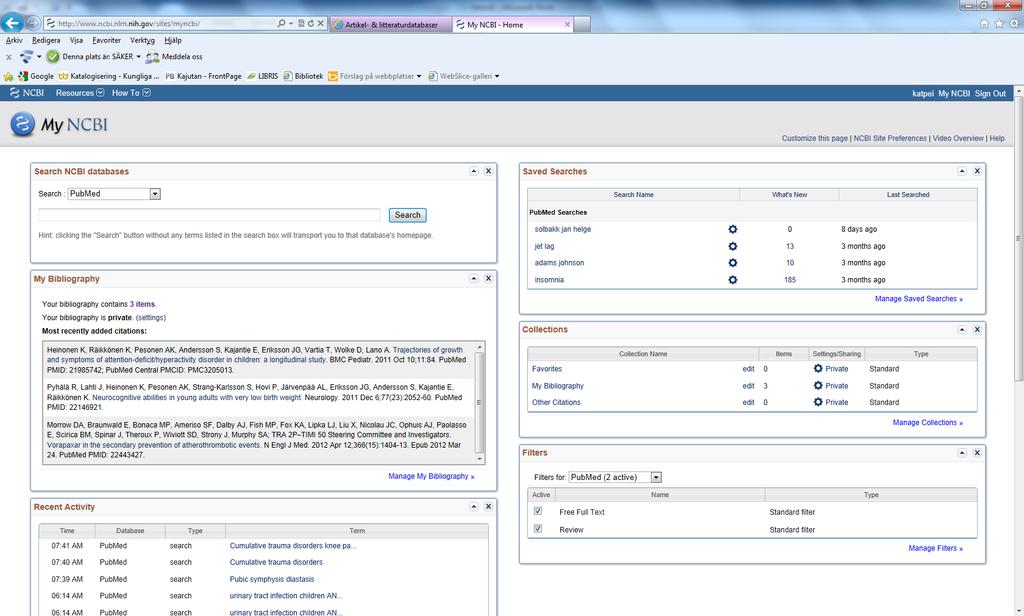This screenshot has height=616, width=1024.
Task: Collapse the My Bibliography panel
Action: (x=474, y=278)
